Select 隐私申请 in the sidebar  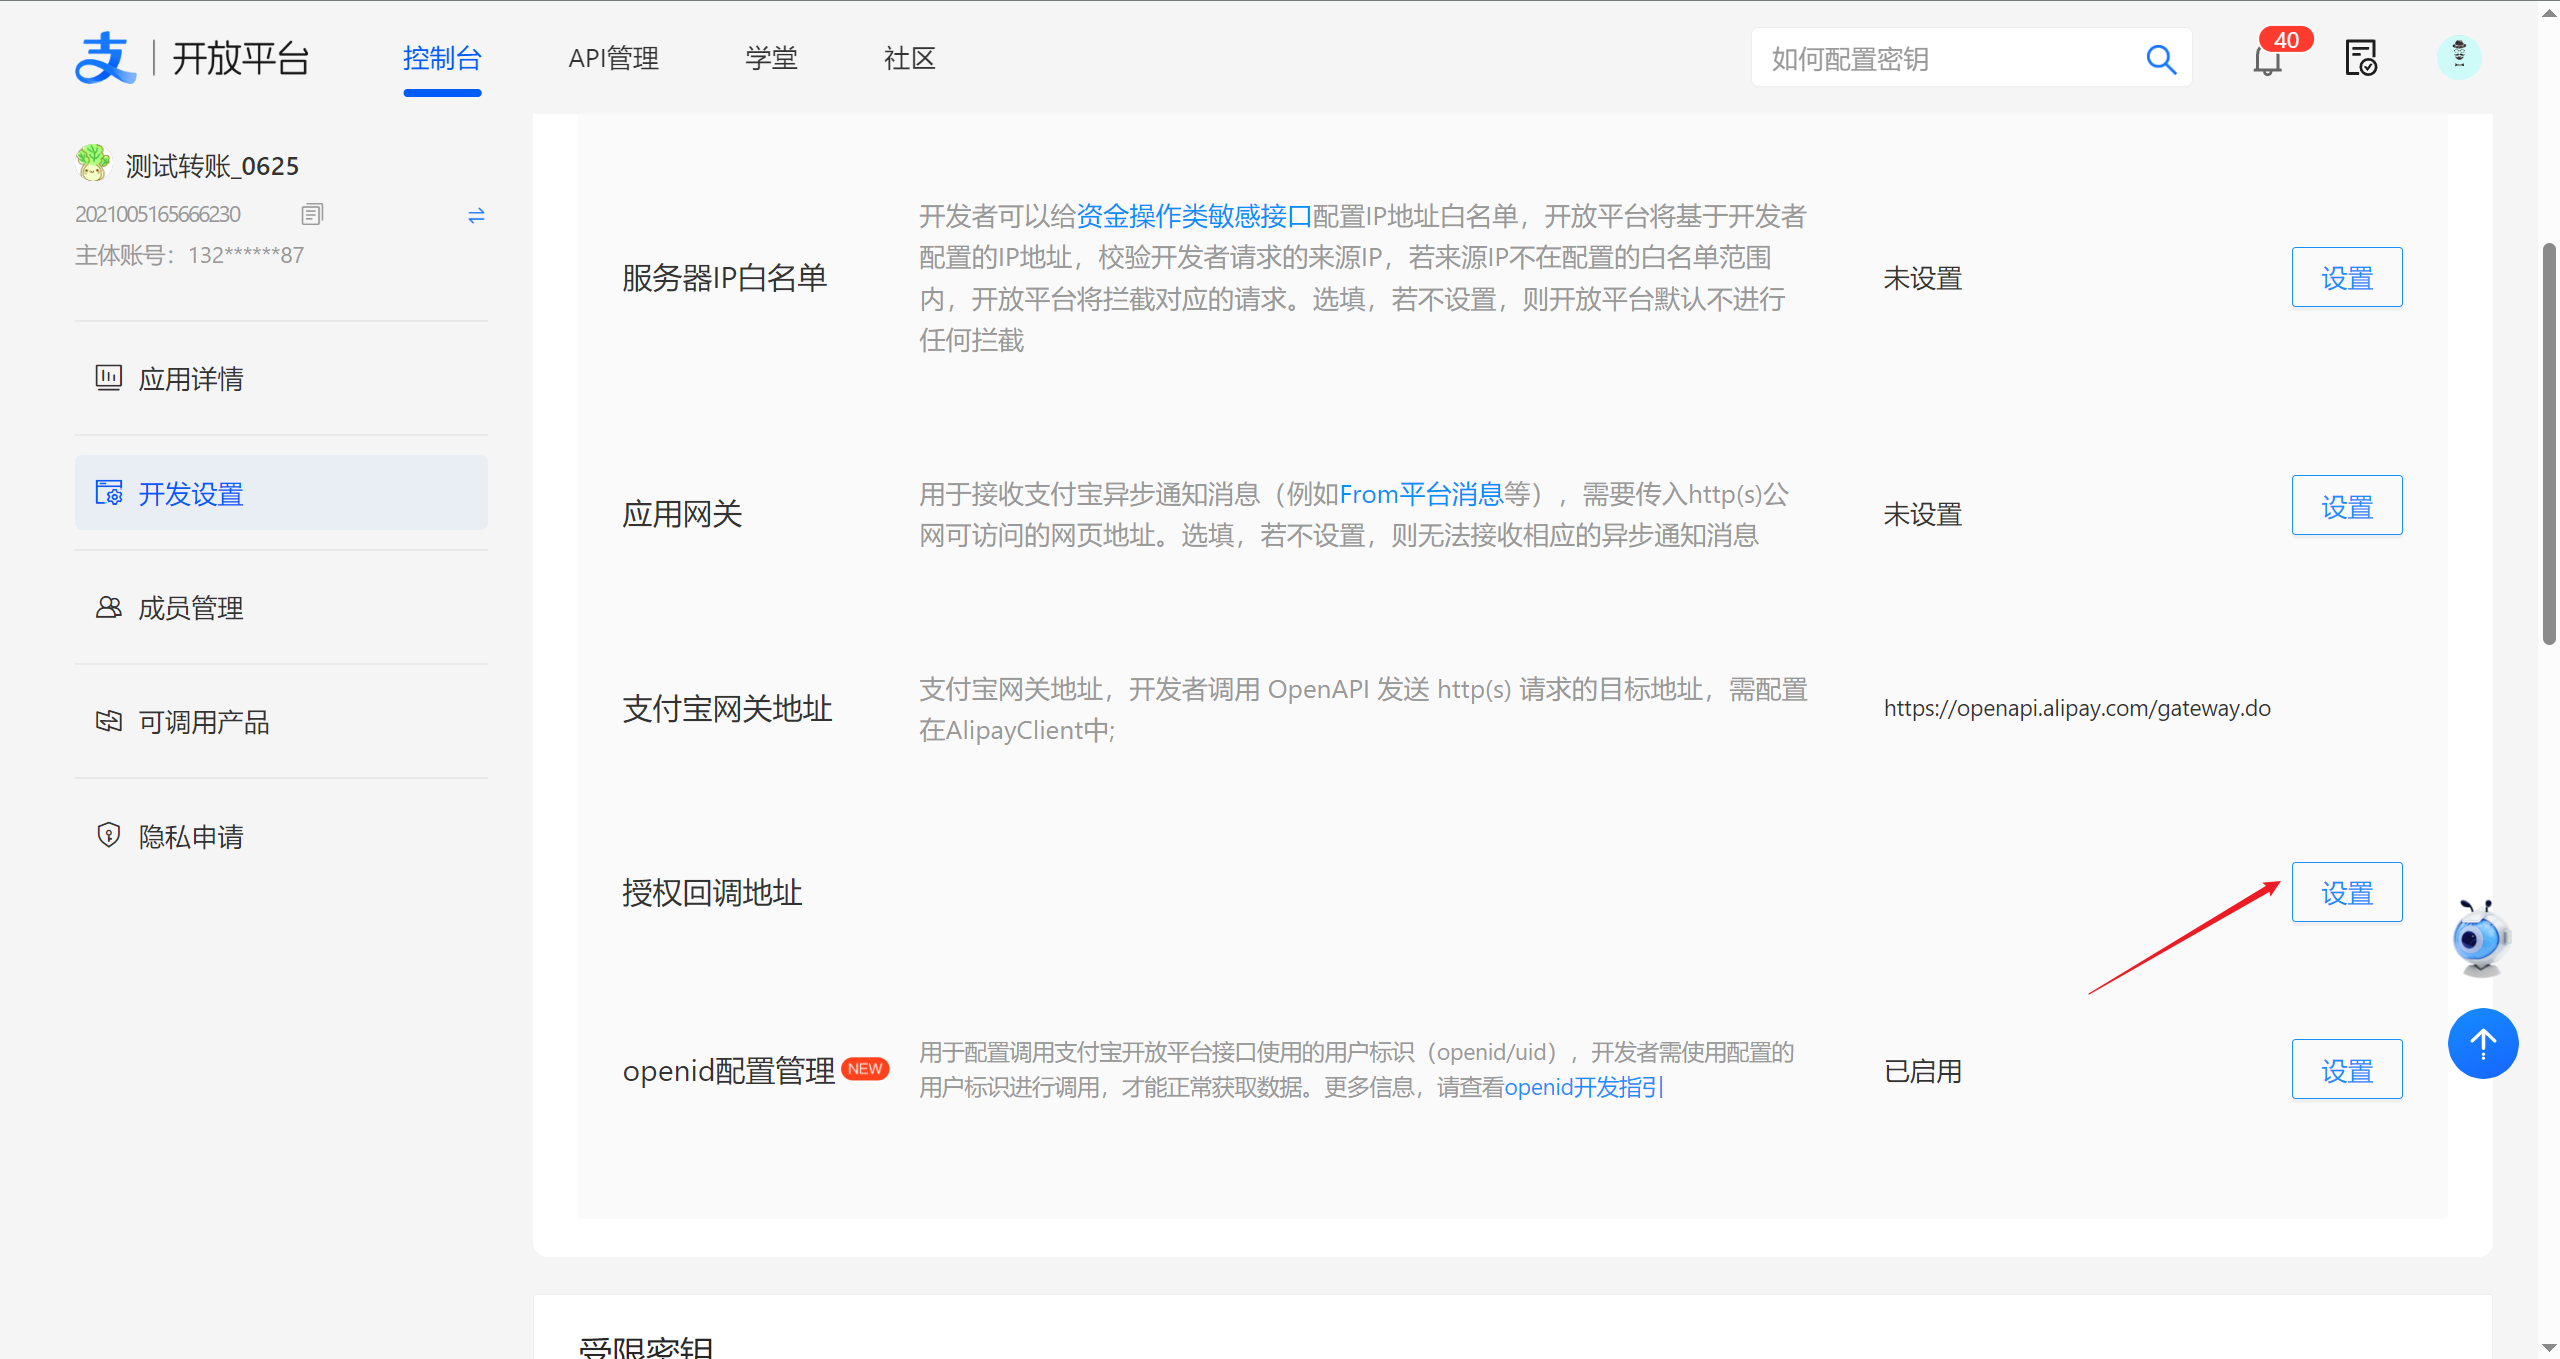[281, 836]
